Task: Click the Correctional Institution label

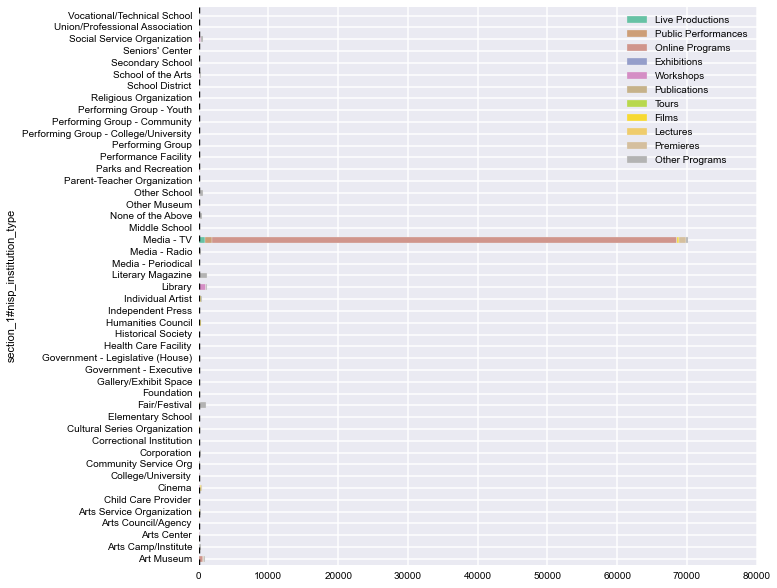Action: pos(142,440)
